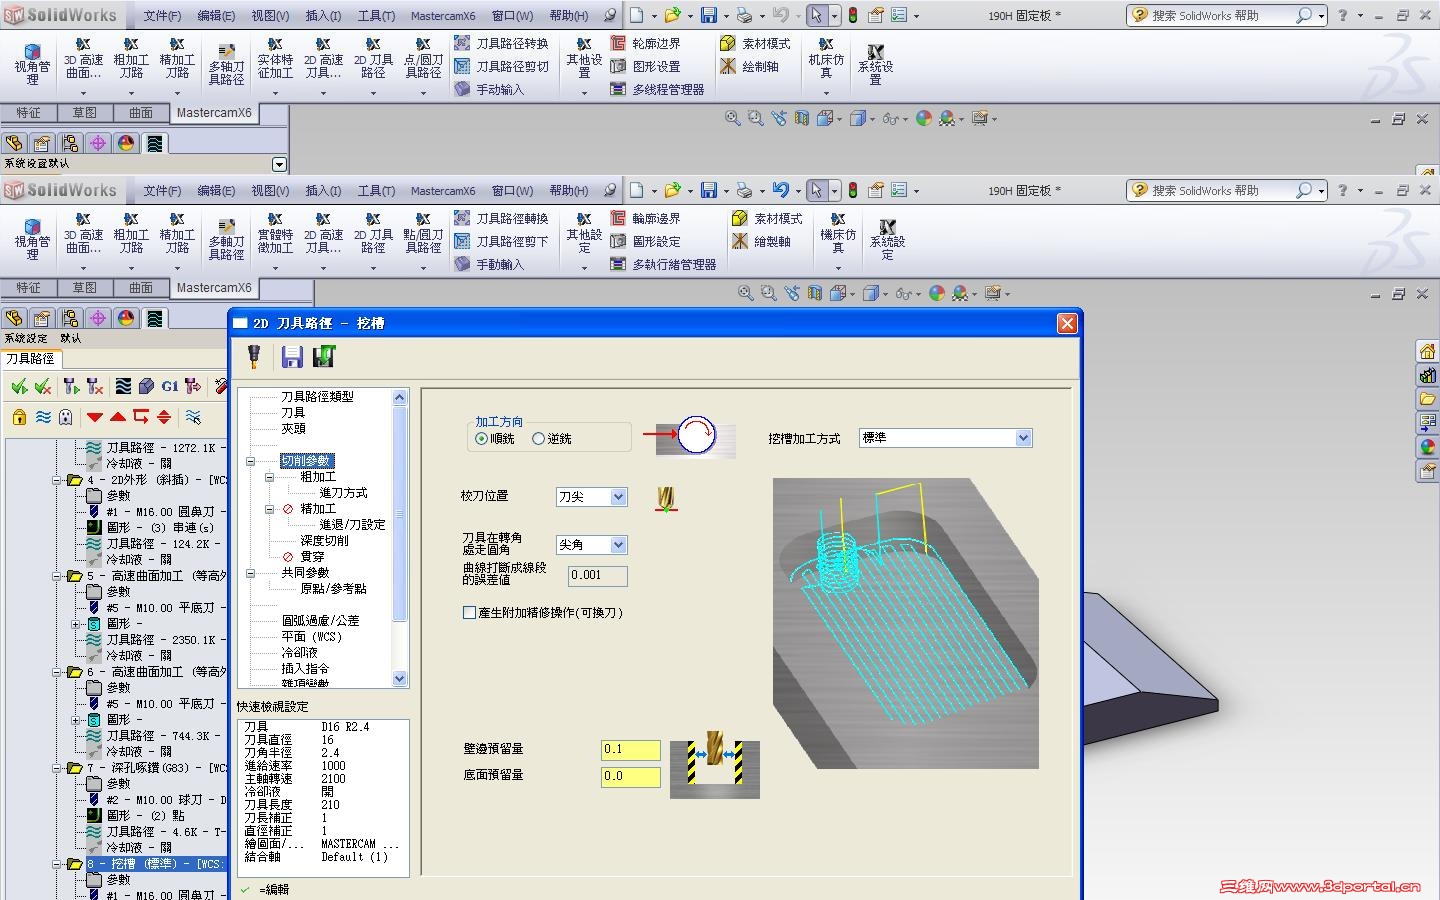
Task: Open the 多軸刀具路徑 ribbon tool
Action: [226, 241]
